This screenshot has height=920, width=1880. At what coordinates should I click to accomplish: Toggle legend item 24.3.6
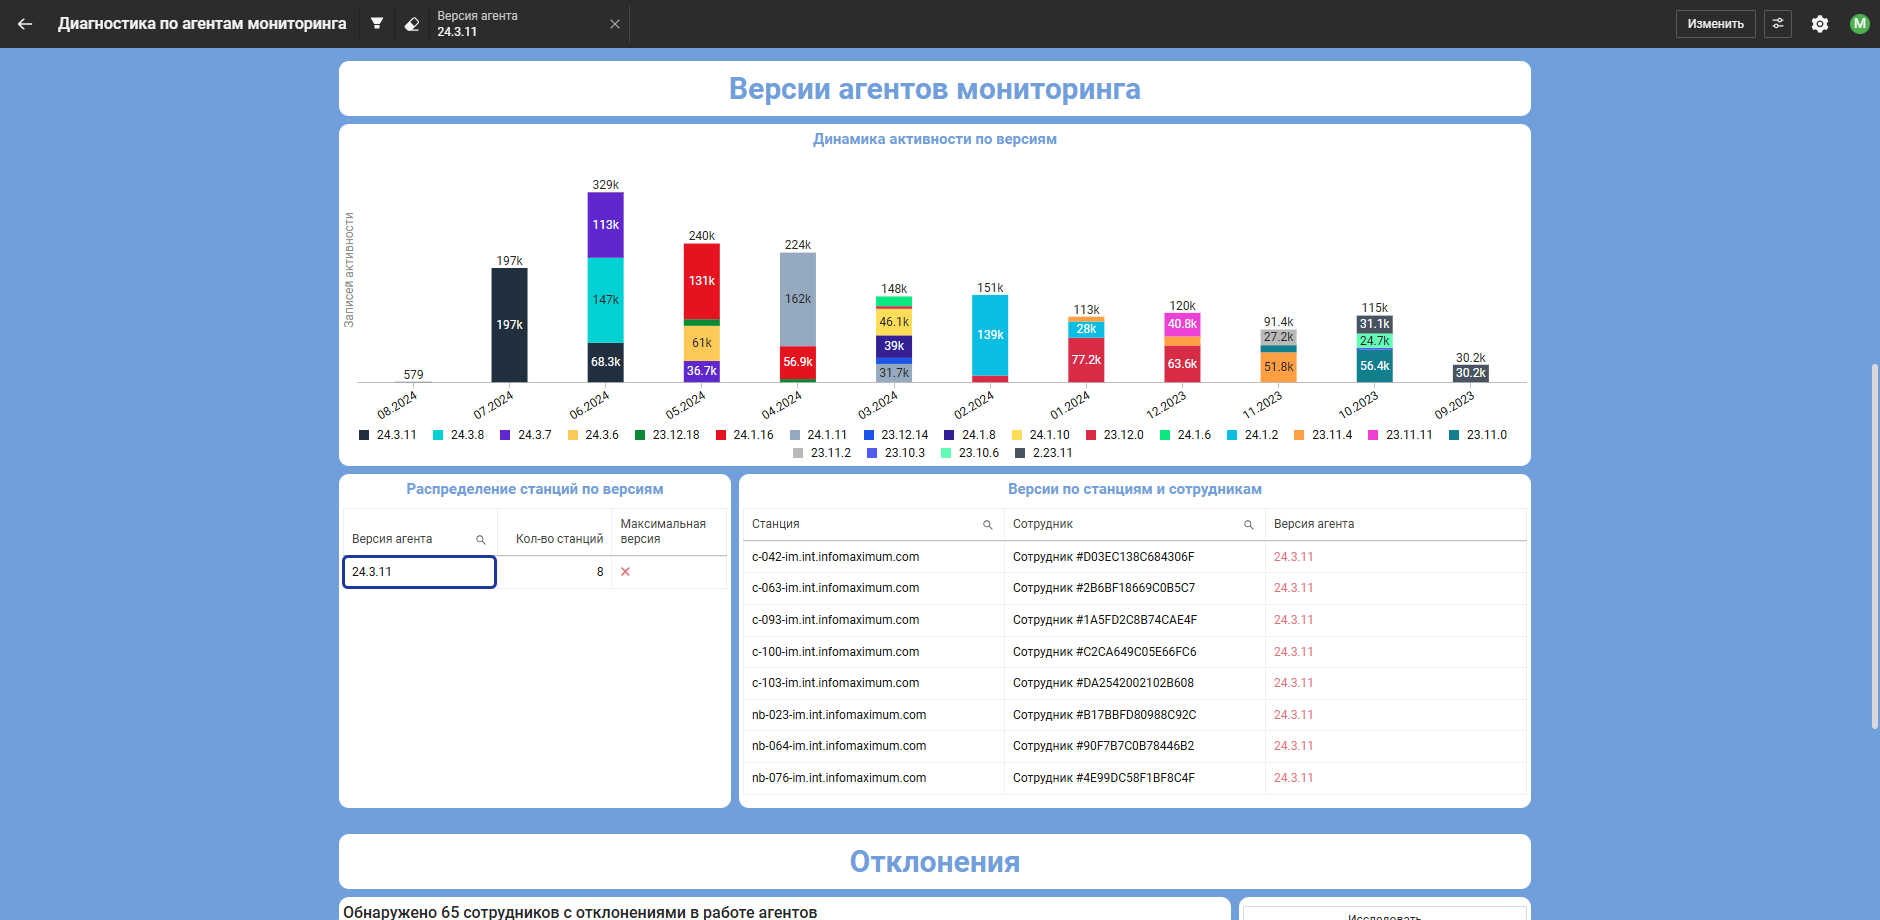(x=593, y=435)
